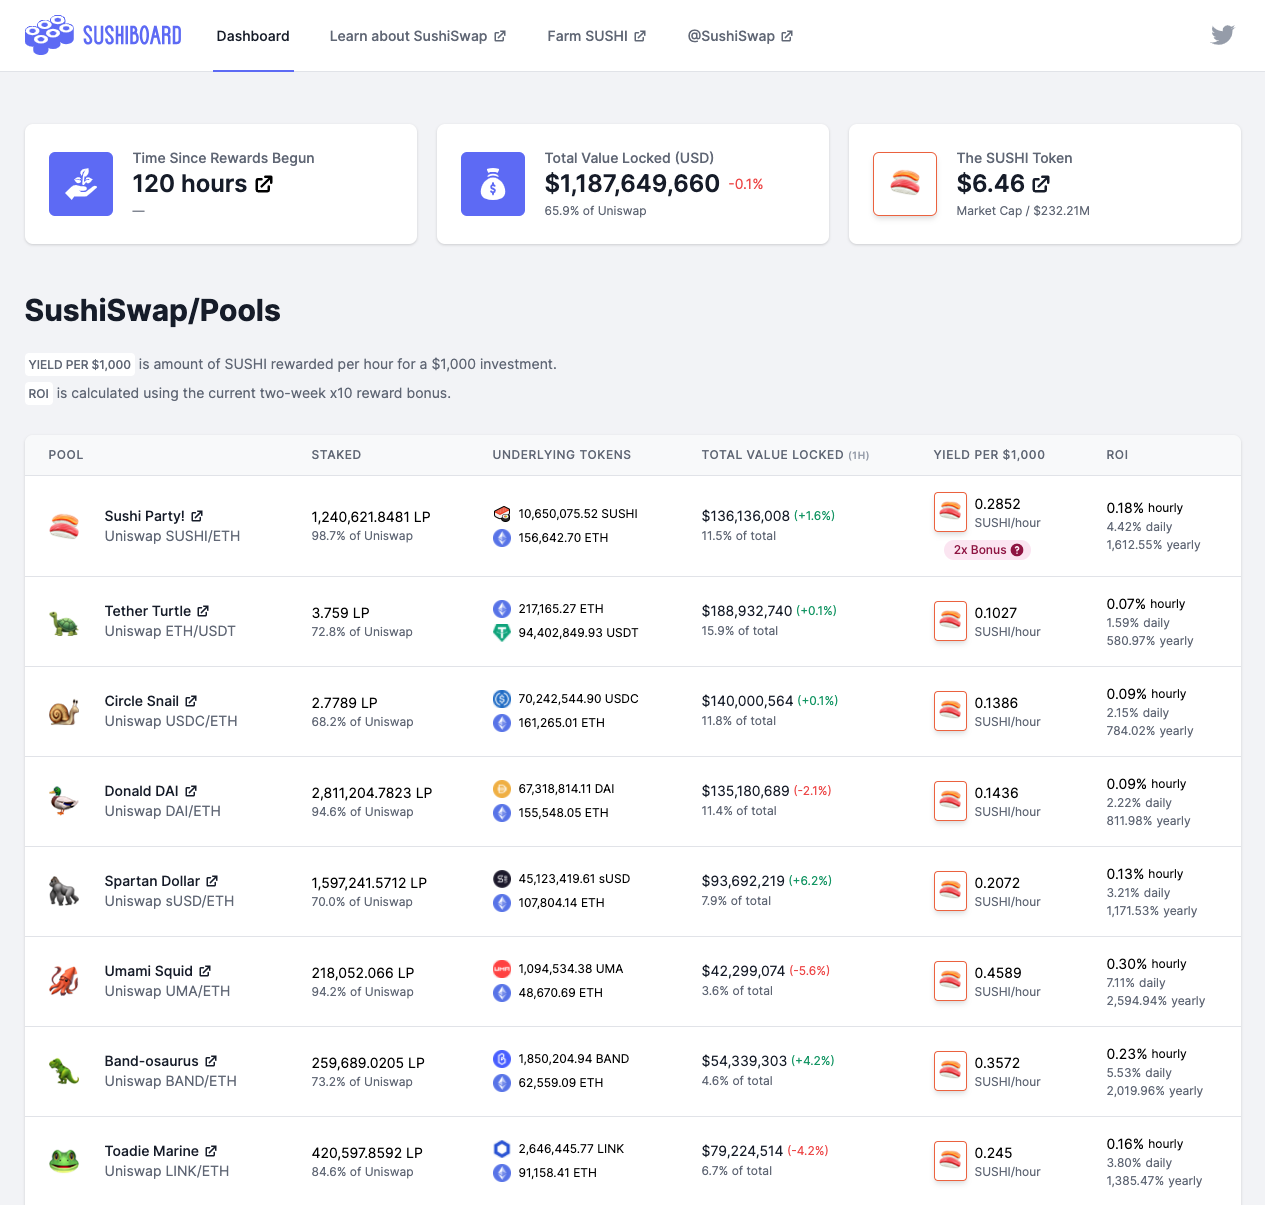Click the SushiSwap/Pools heading
The height and width of the screenshot is (1205, 1265).
pyautogui.click(x=153, y=310)
